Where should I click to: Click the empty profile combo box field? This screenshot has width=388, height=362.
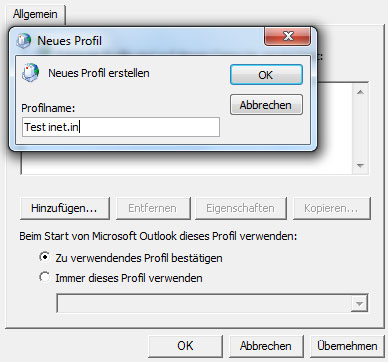point(204,303)
